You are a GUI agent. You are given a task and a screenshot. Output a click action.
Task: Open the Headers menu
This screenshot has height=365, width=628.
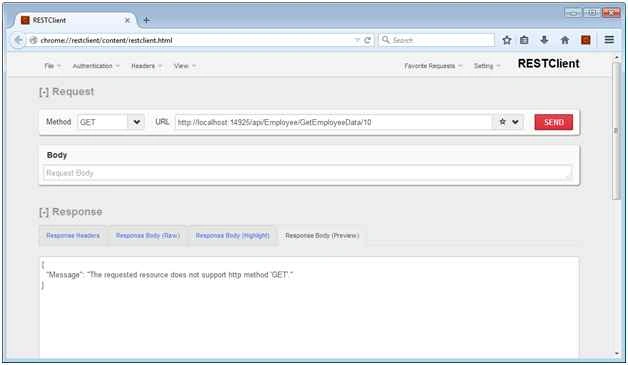pos(147,66)
